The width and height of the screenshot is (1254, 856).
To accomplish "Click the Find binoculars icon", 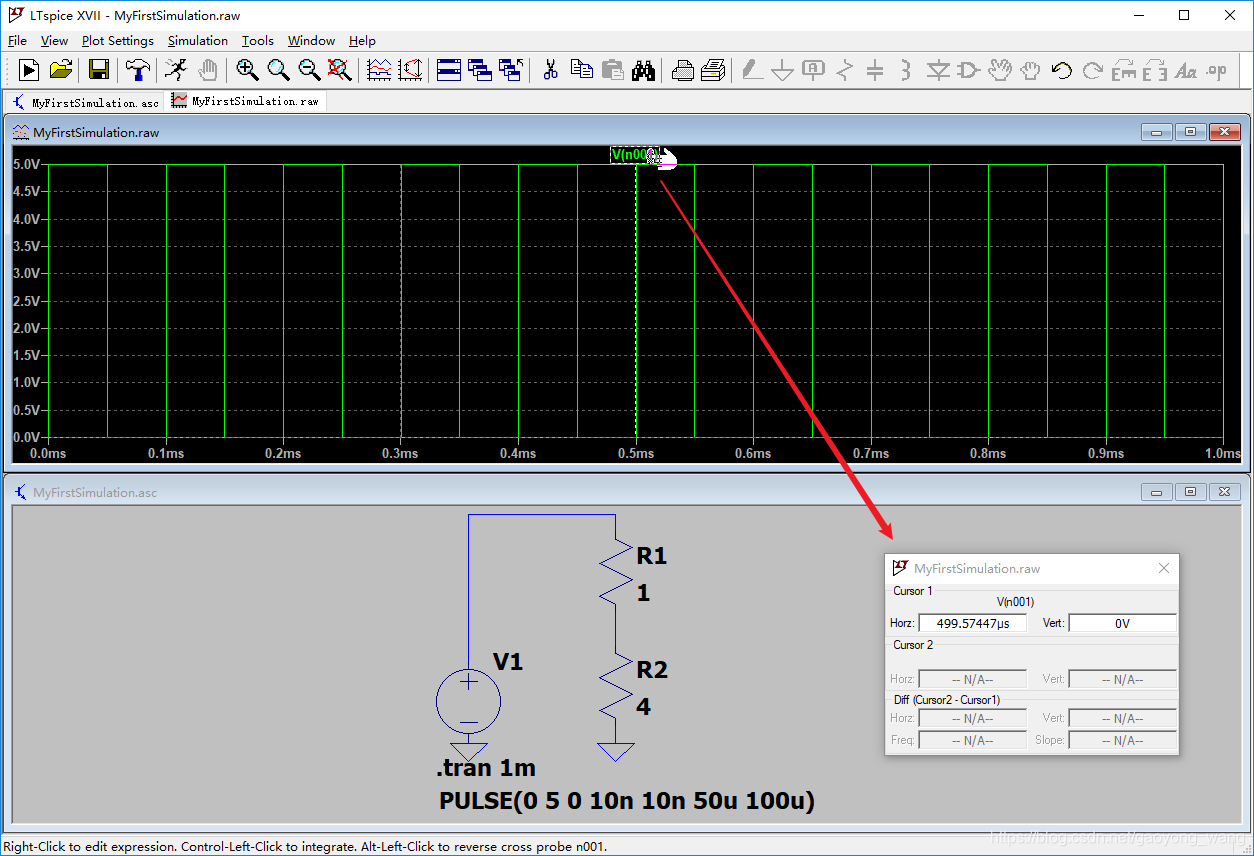I will [x=643, y=70].
